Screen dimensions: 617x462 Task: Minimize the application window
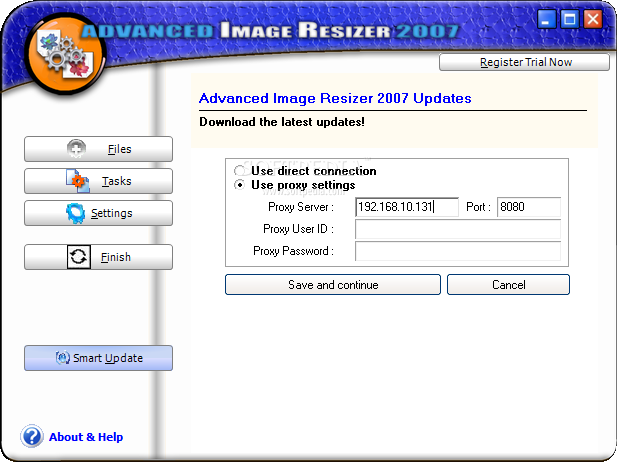click(546, 19)
